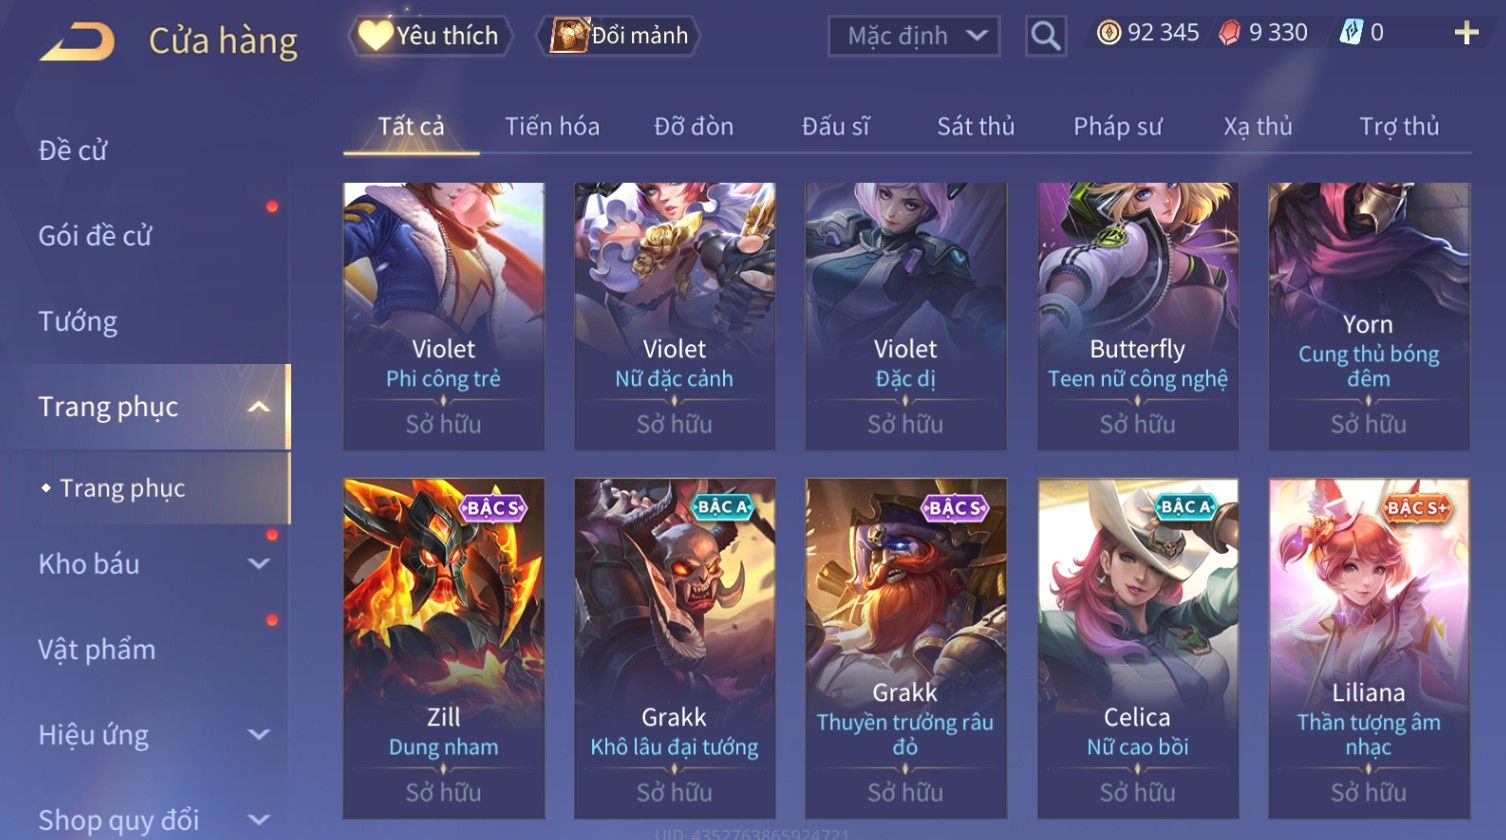The width and height of the screenshot is (1506, 840).
Task: Open the Mặc định sort dropdown
Action: click(x=914, y=36)
